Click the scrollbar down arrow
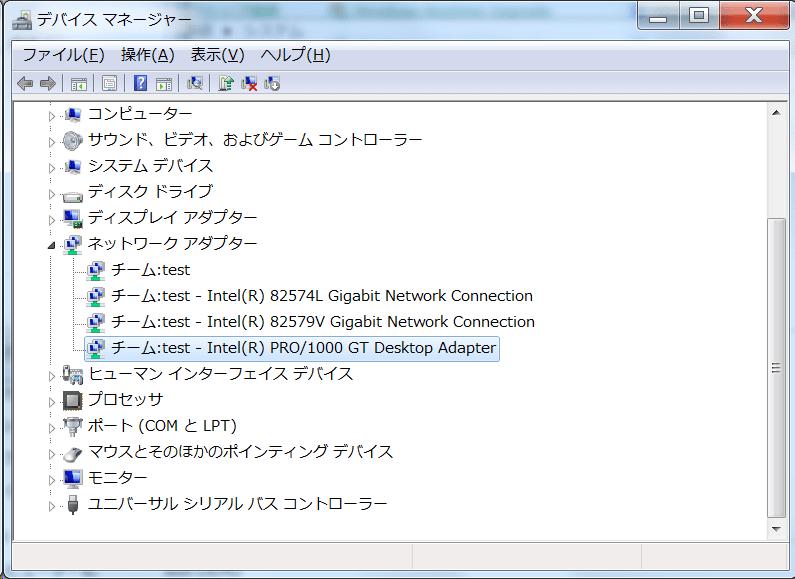Screen dimensions: 795x579 pos(776,529)
